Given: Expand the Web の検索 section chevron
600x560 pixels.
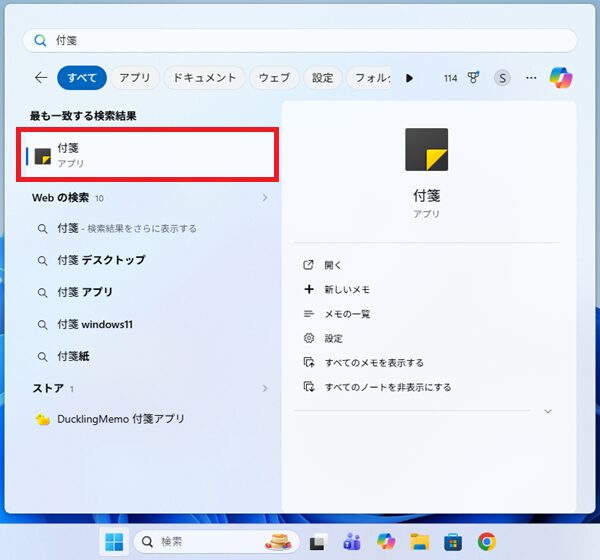Looking at the screenshot, I should tap(265, 198).
